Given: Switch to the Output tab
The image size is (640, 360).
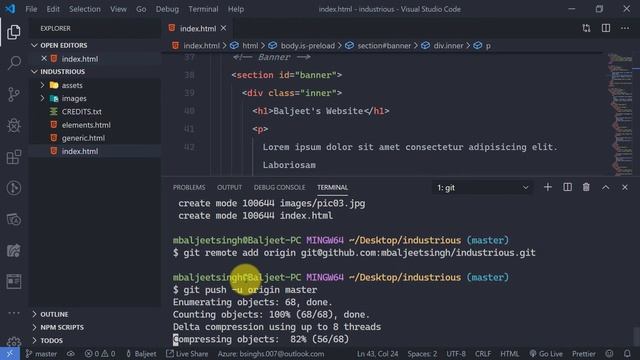Looking at the screenshot, I should pyautogui.click(x=229, y=187).
